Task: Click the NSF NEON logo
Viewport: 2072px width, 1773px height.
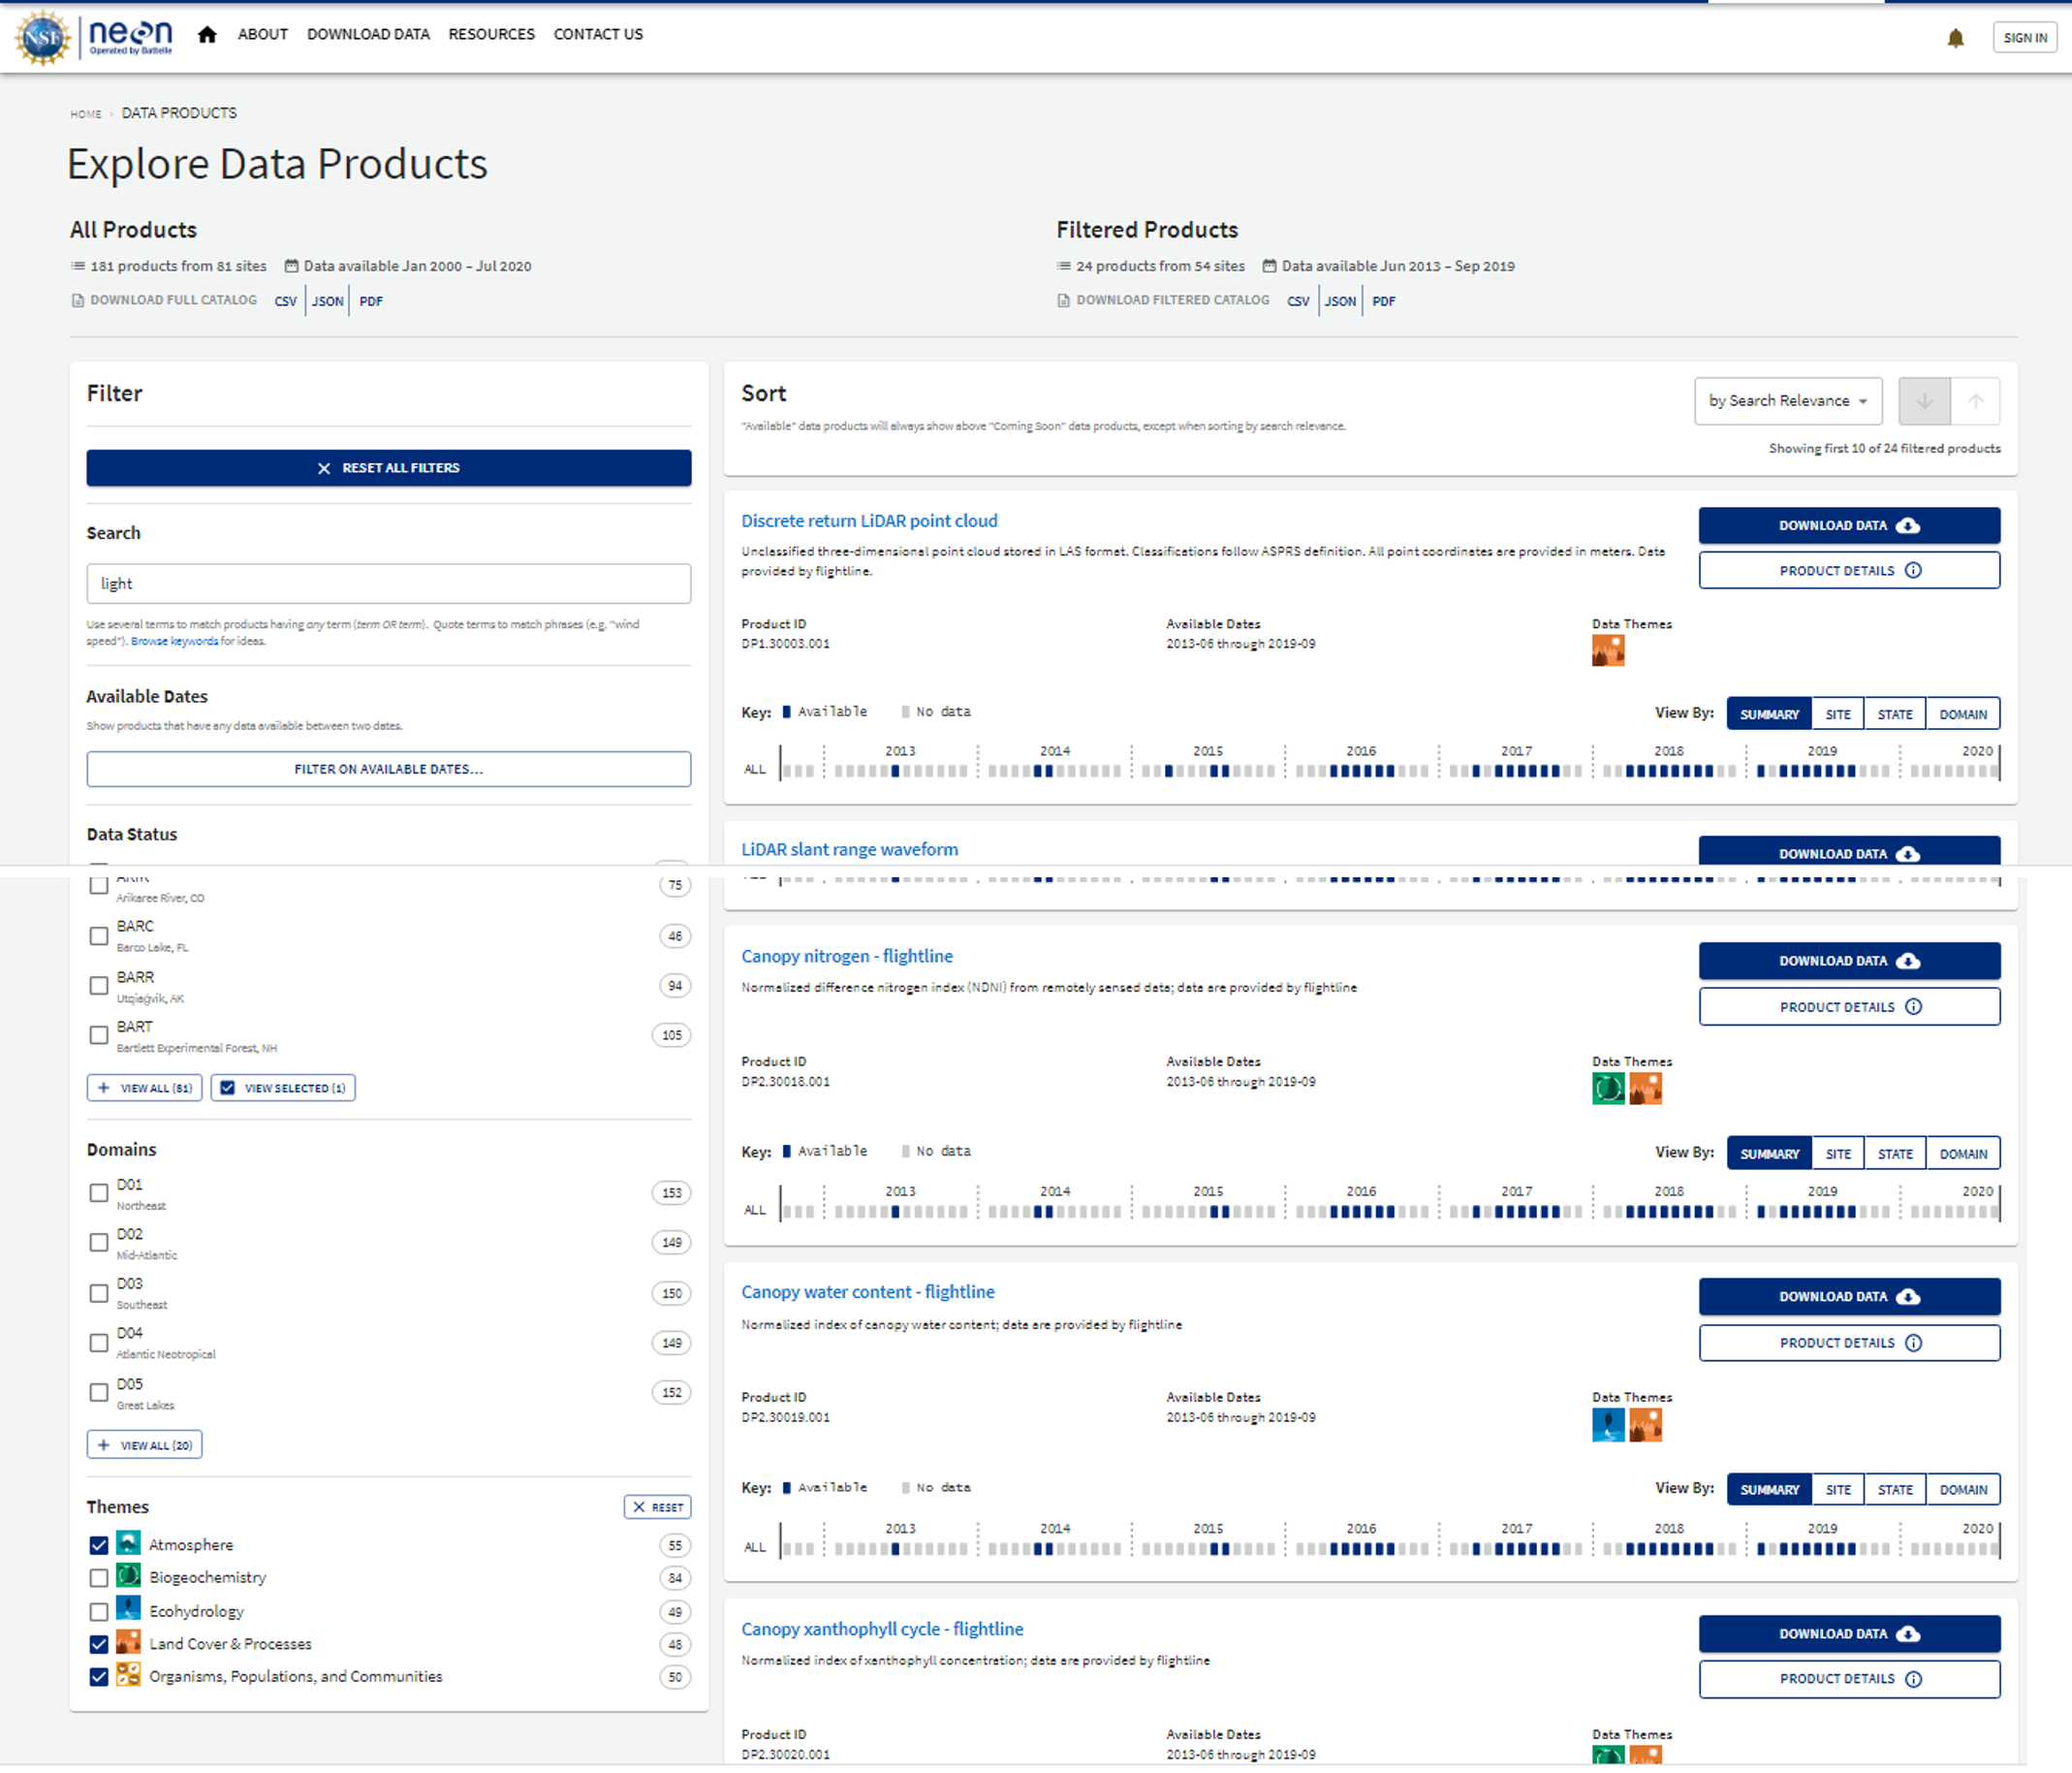Action: coord(93,37)
